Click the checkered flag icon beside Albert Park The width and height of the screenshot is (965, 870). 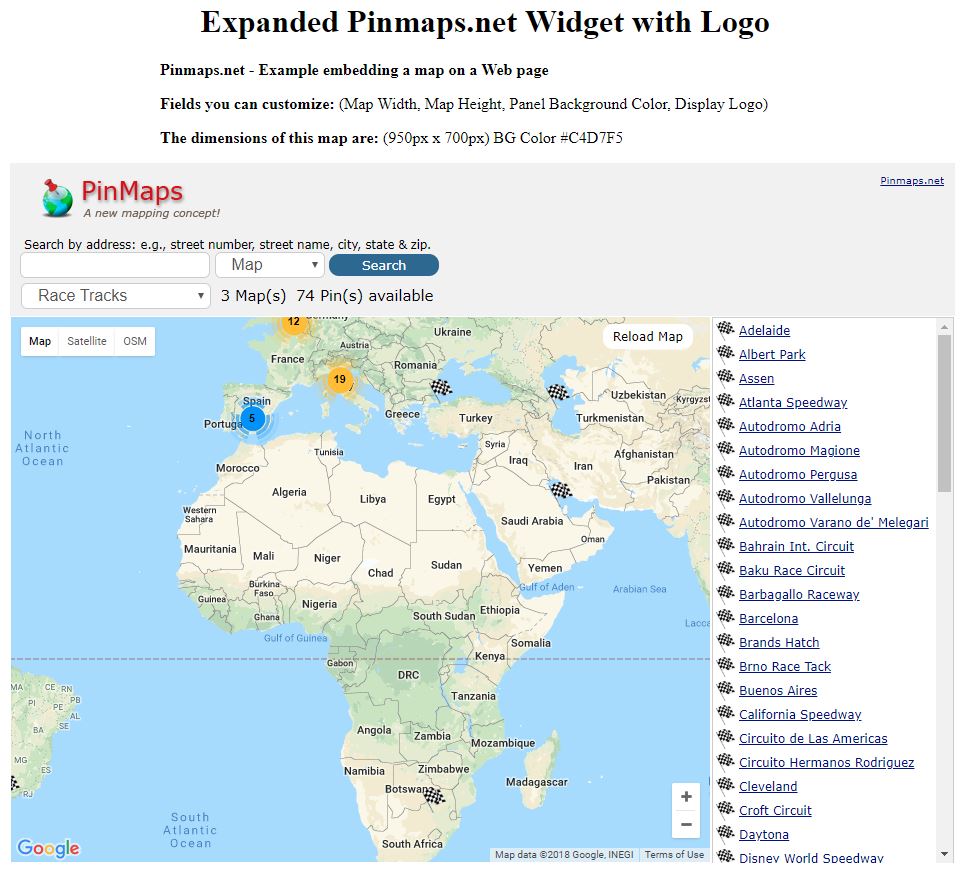[x=726, y=353]
